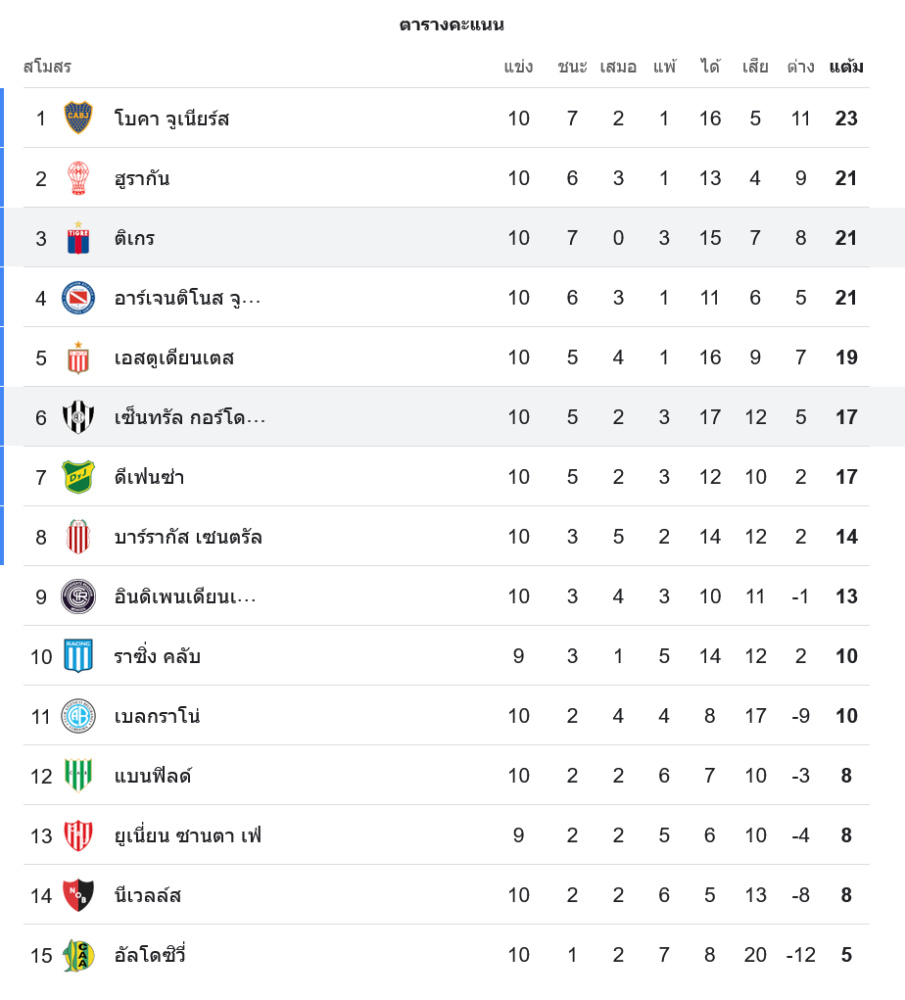The image size is (905, 1000).
Task: Open team link ฮูรากัน
Action: (142, 179)
